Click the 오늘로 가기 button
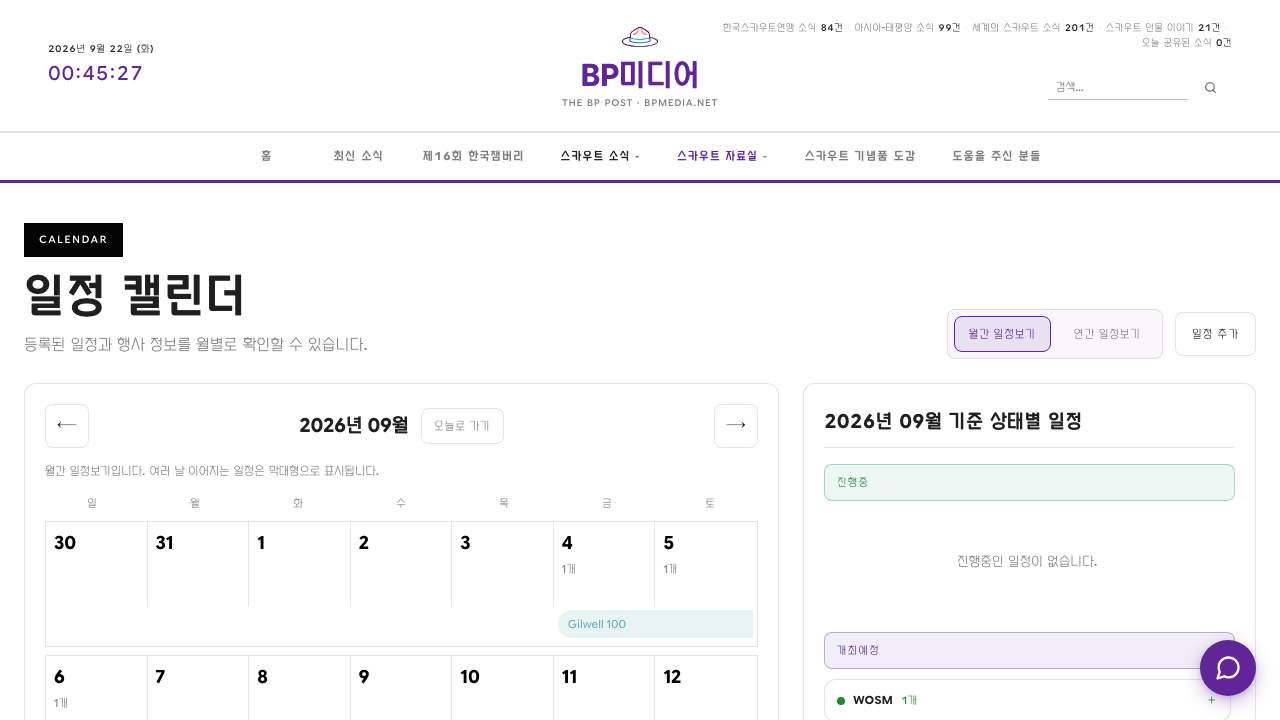The width and height of the screenshot is (1280, 720). click(x=462, y=426)
